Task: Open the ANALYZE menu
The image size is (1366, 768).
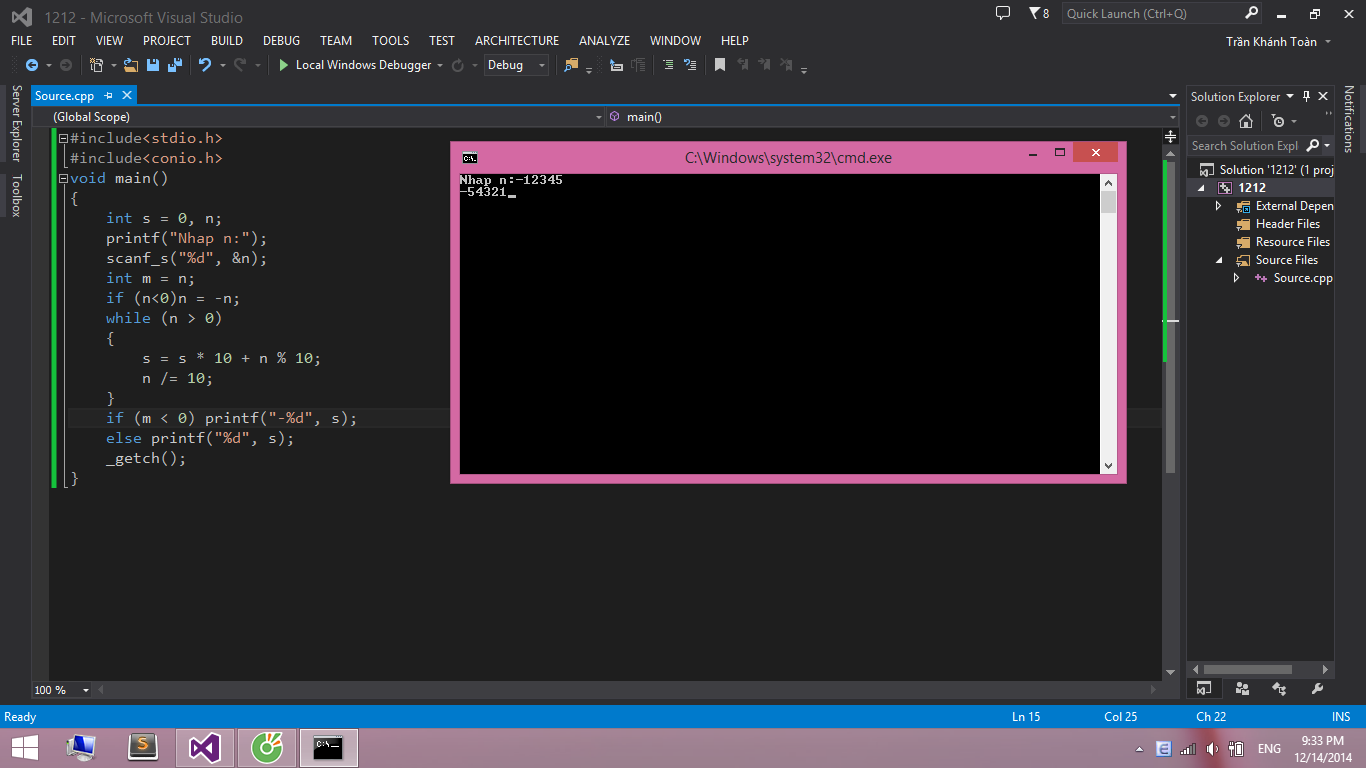Action: (604, 40)
